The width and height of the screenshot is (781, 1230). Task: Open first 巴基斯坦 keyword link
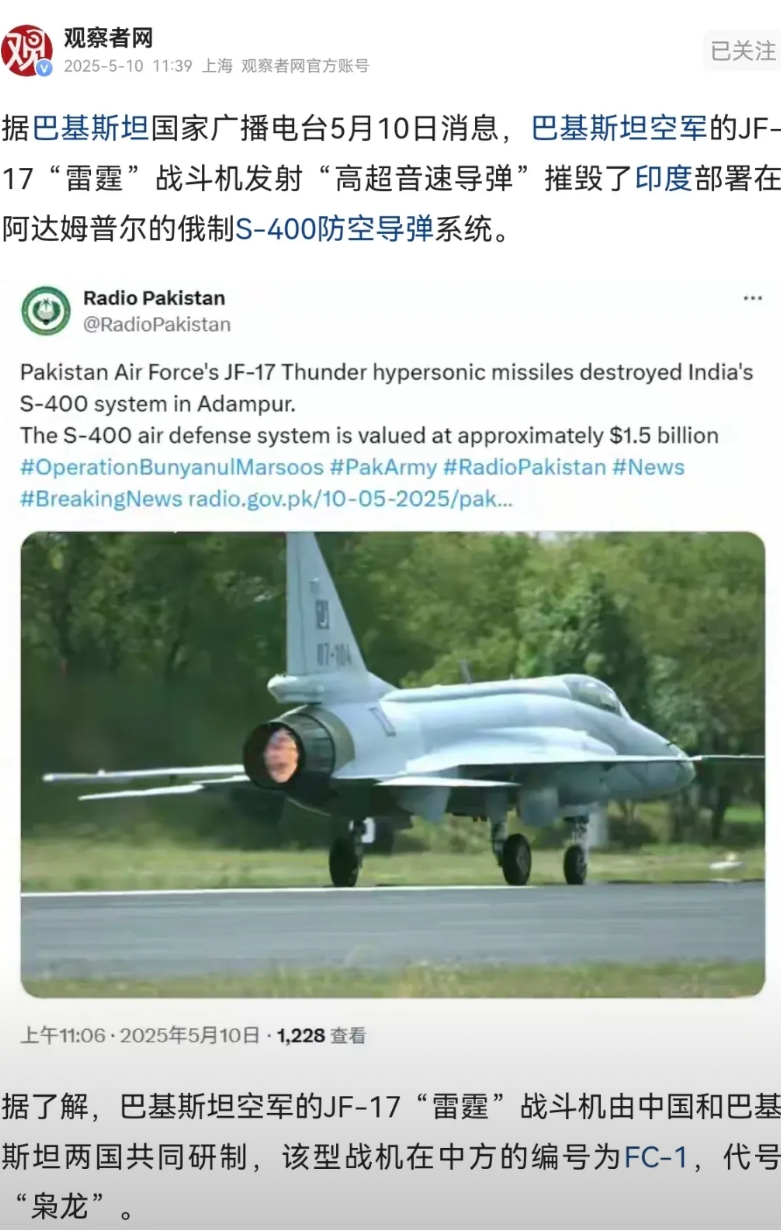point(91,127)
